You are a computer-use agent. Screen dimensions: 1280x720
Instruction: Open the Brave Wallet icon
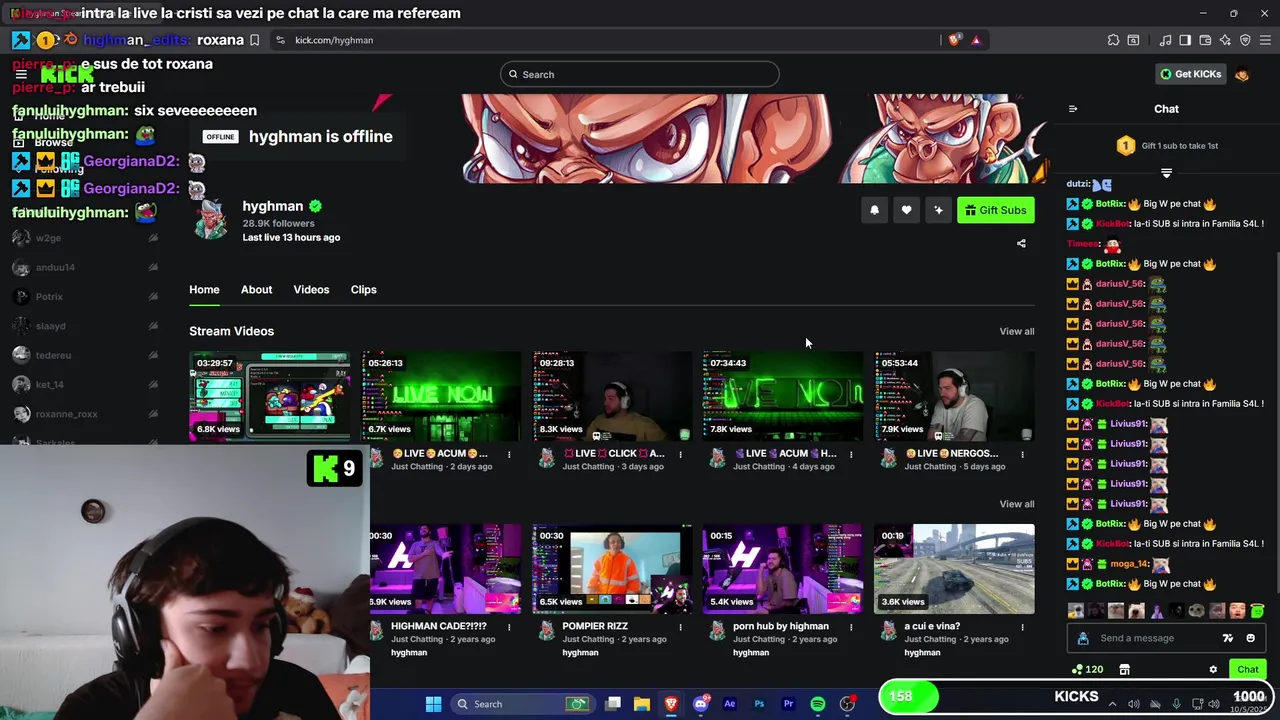pos(1205,40)
